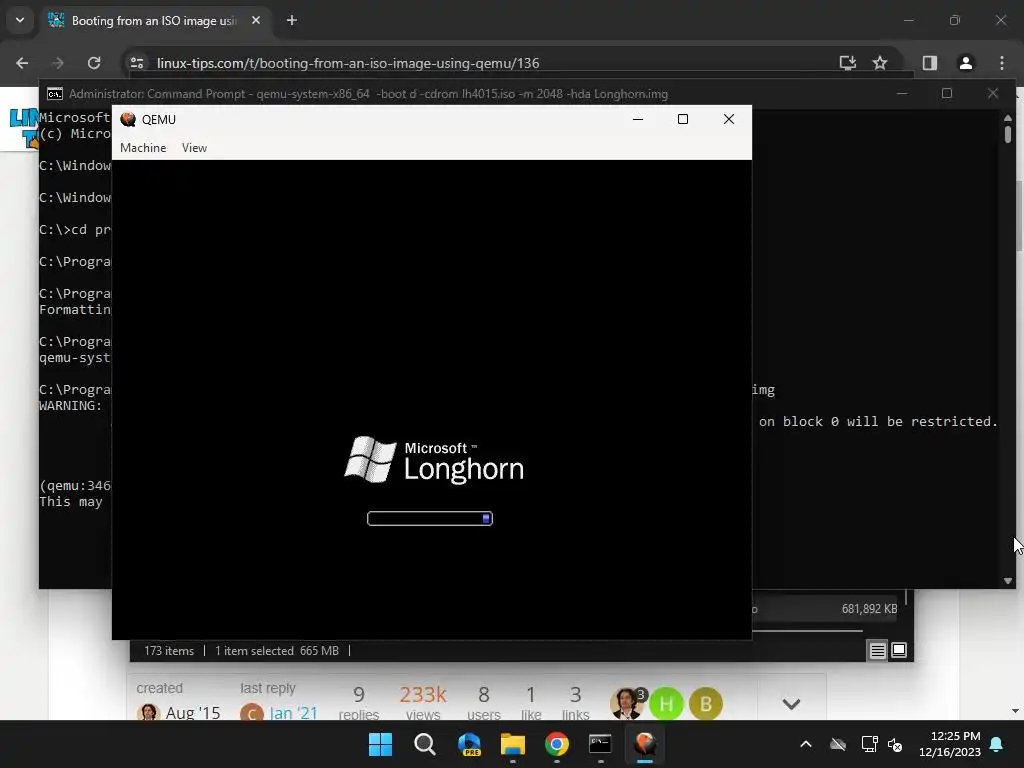
Task: Open the Jan '21 last reply link
Action: pyautogui.click(x=294, y=712)
